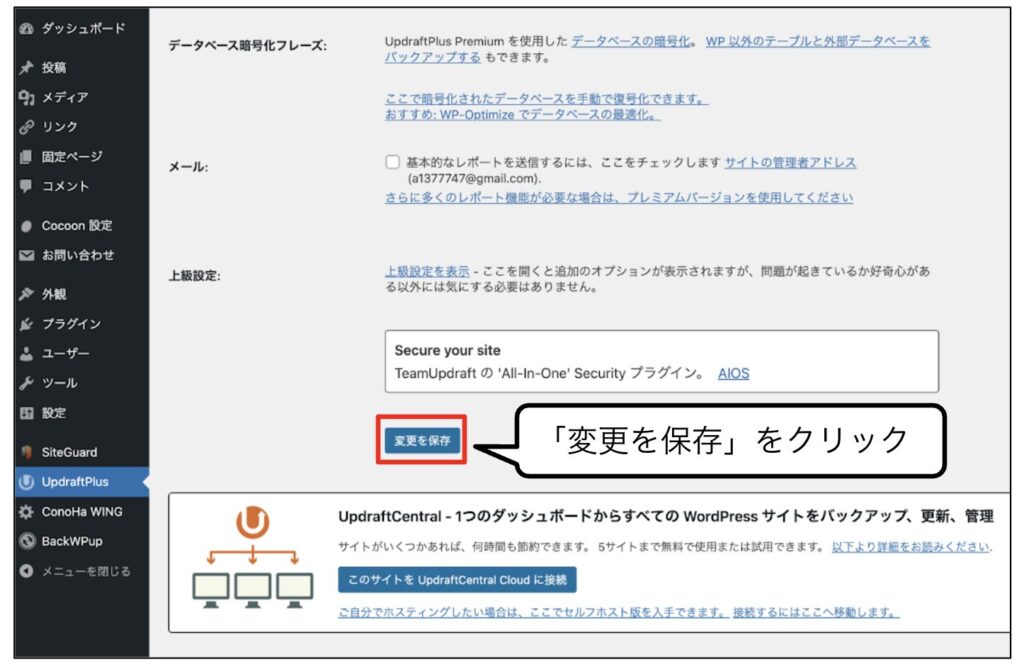Click the paintbrush icon beside 外観

(x=26, y=294)
